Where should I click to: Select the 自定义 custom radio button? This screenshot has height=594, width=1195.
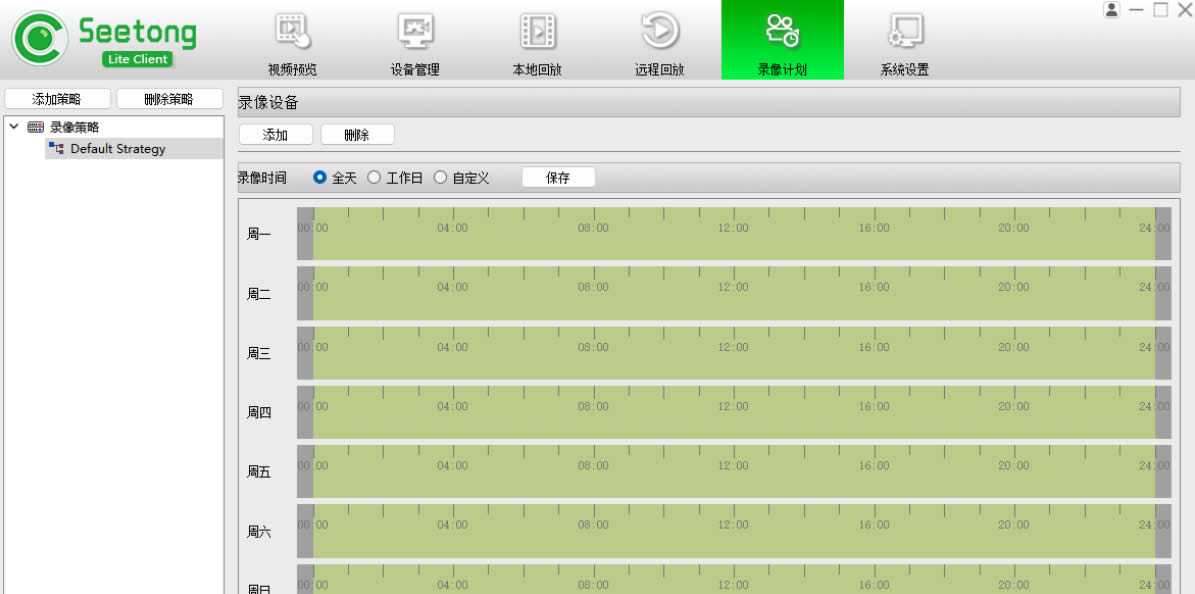pyautogui.click(x=440, y=178)
